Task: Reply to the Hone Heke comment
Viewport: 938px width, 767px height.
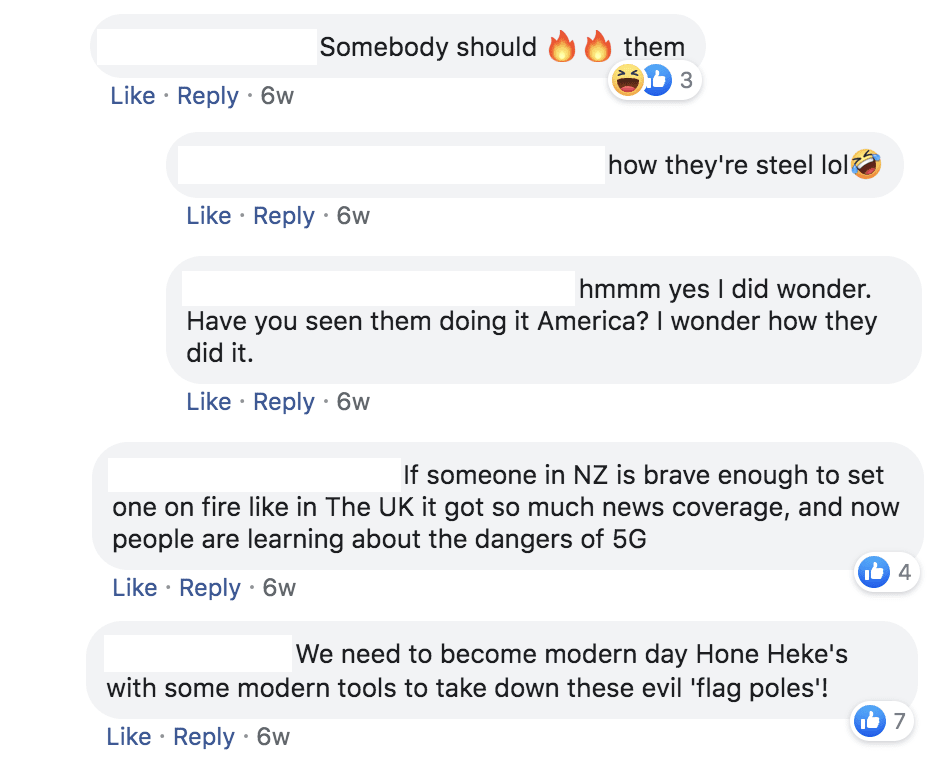Action: click(204, 736)
